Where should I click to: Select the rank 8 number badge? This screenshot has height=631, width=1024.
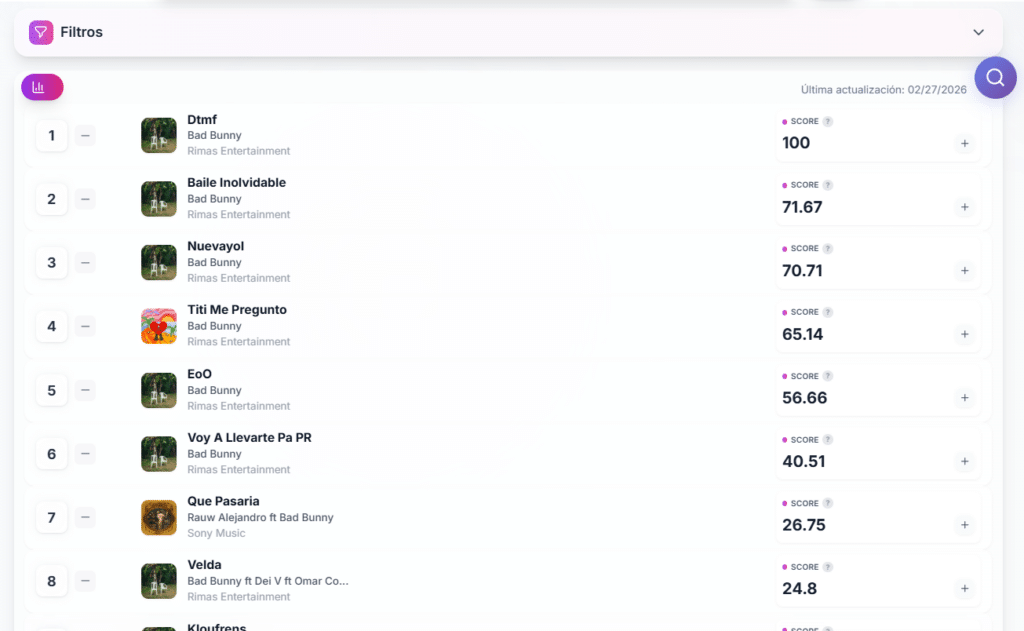coord(52,581)
